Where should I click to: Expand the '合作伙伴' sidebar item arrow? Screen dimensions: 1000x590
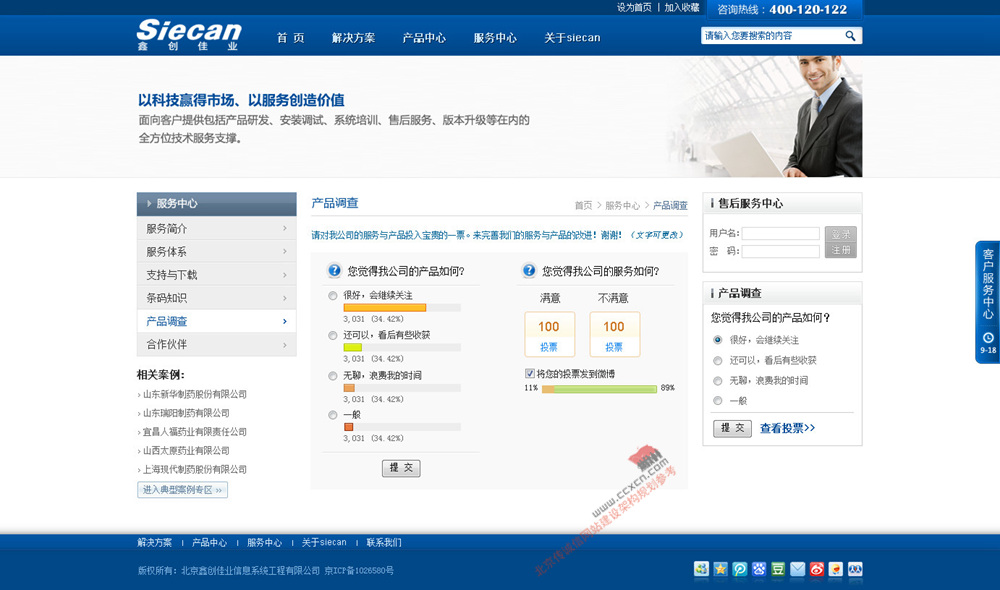tap(285, 344)
